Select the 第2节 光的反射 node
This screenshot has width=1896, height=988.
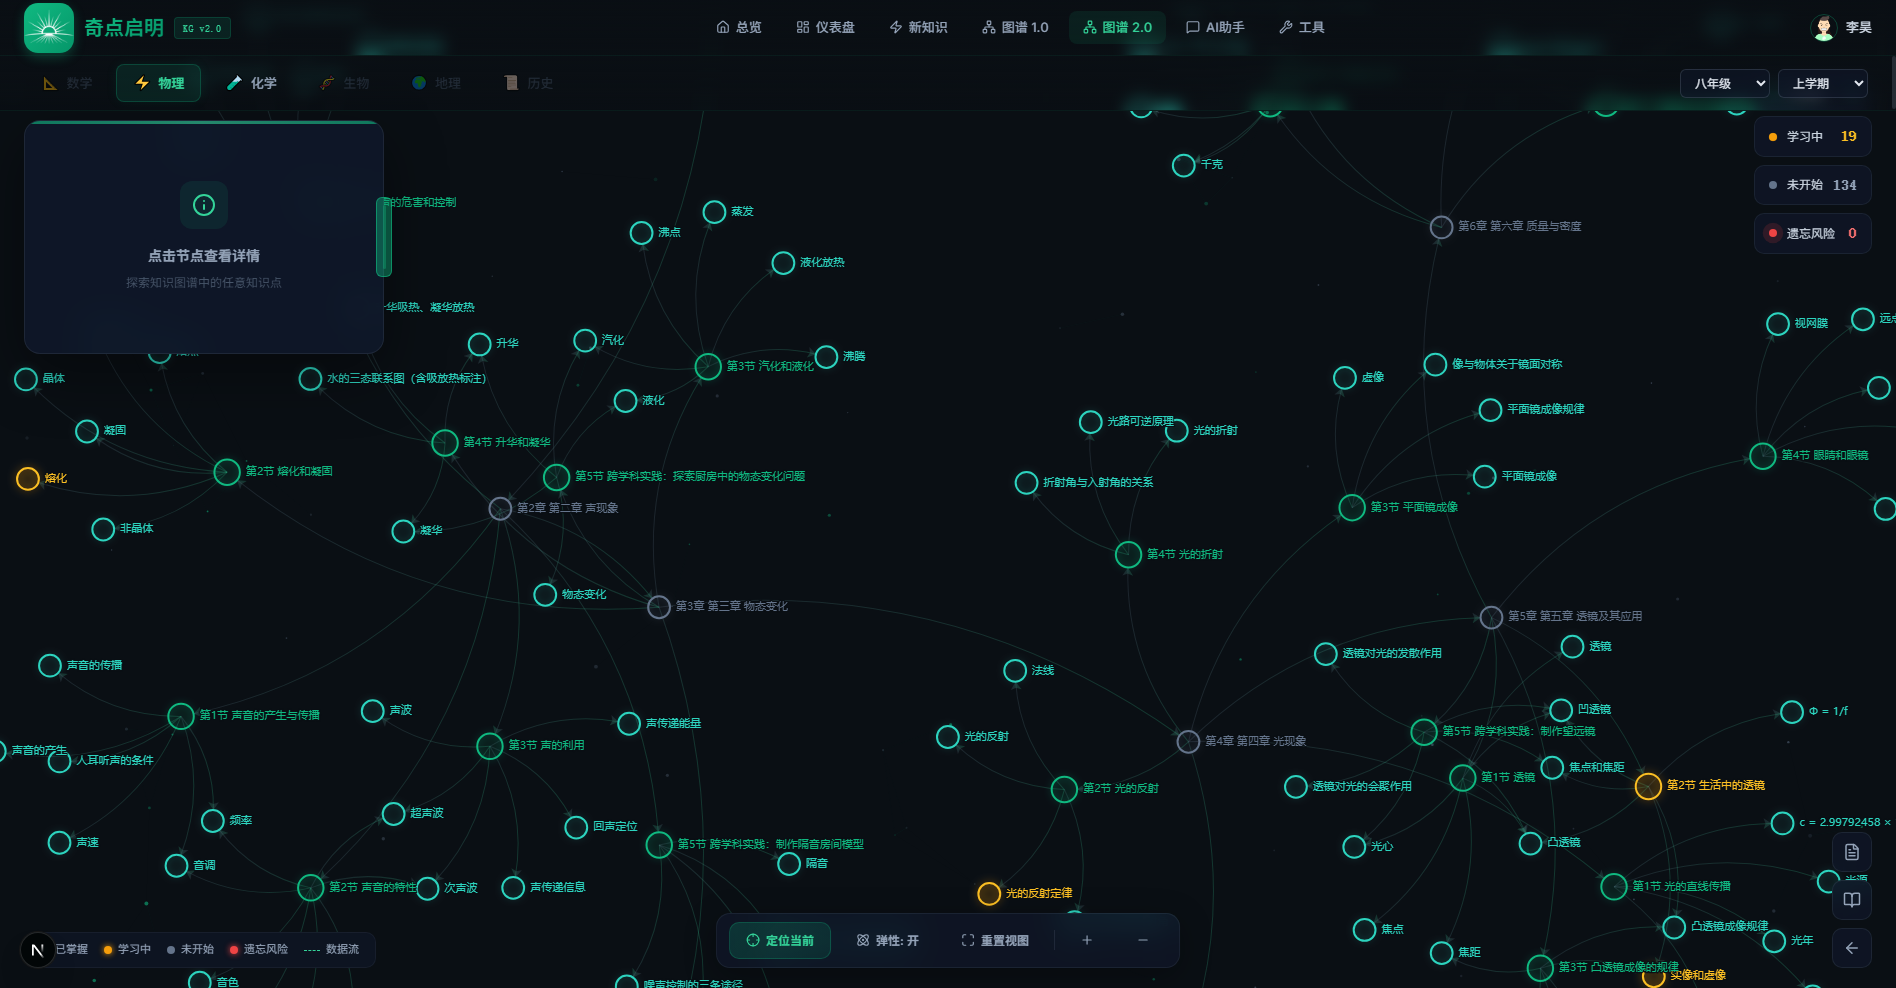(x=1064, y=789)
